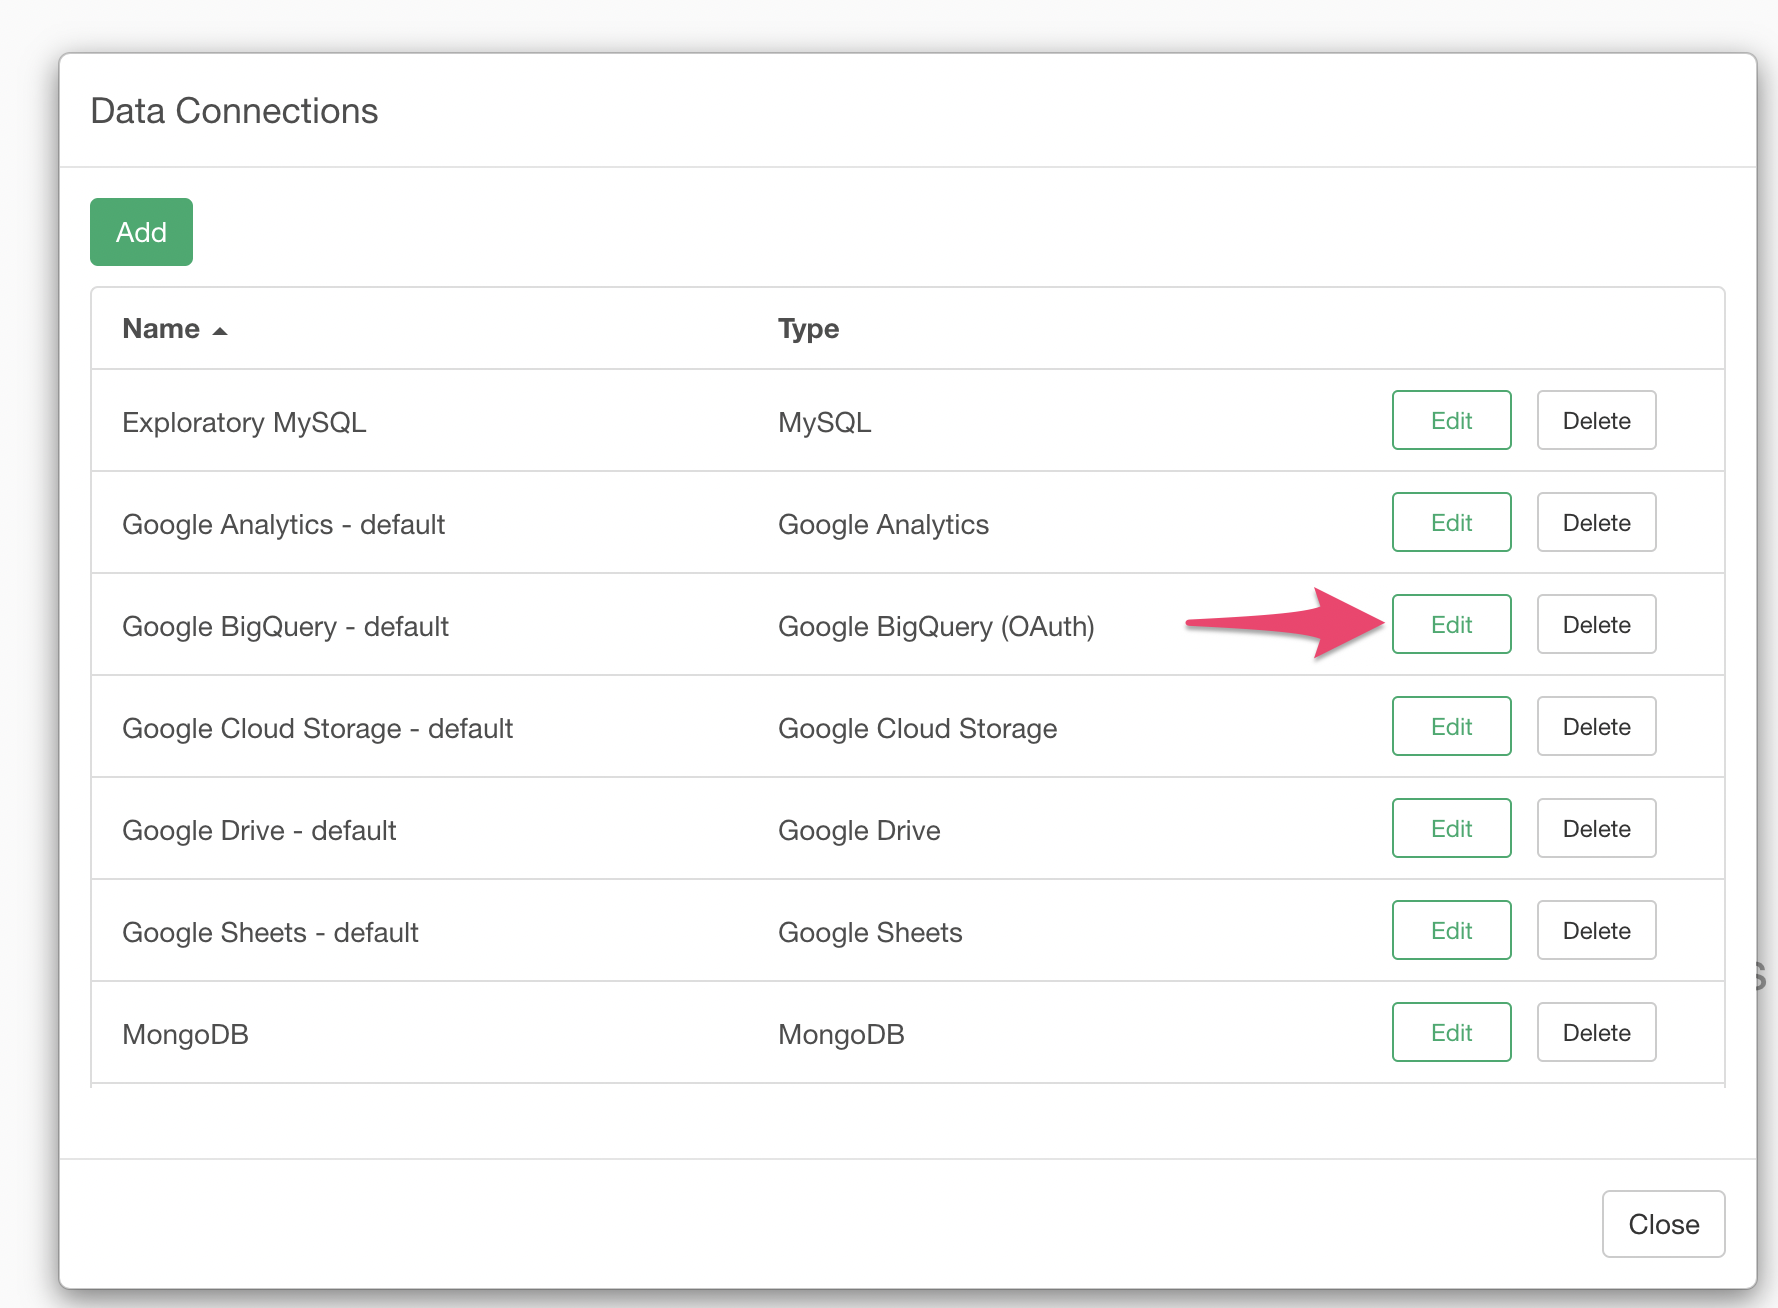
Task: Edit the Google Sheets - default connection
Action: [1451, 931]
